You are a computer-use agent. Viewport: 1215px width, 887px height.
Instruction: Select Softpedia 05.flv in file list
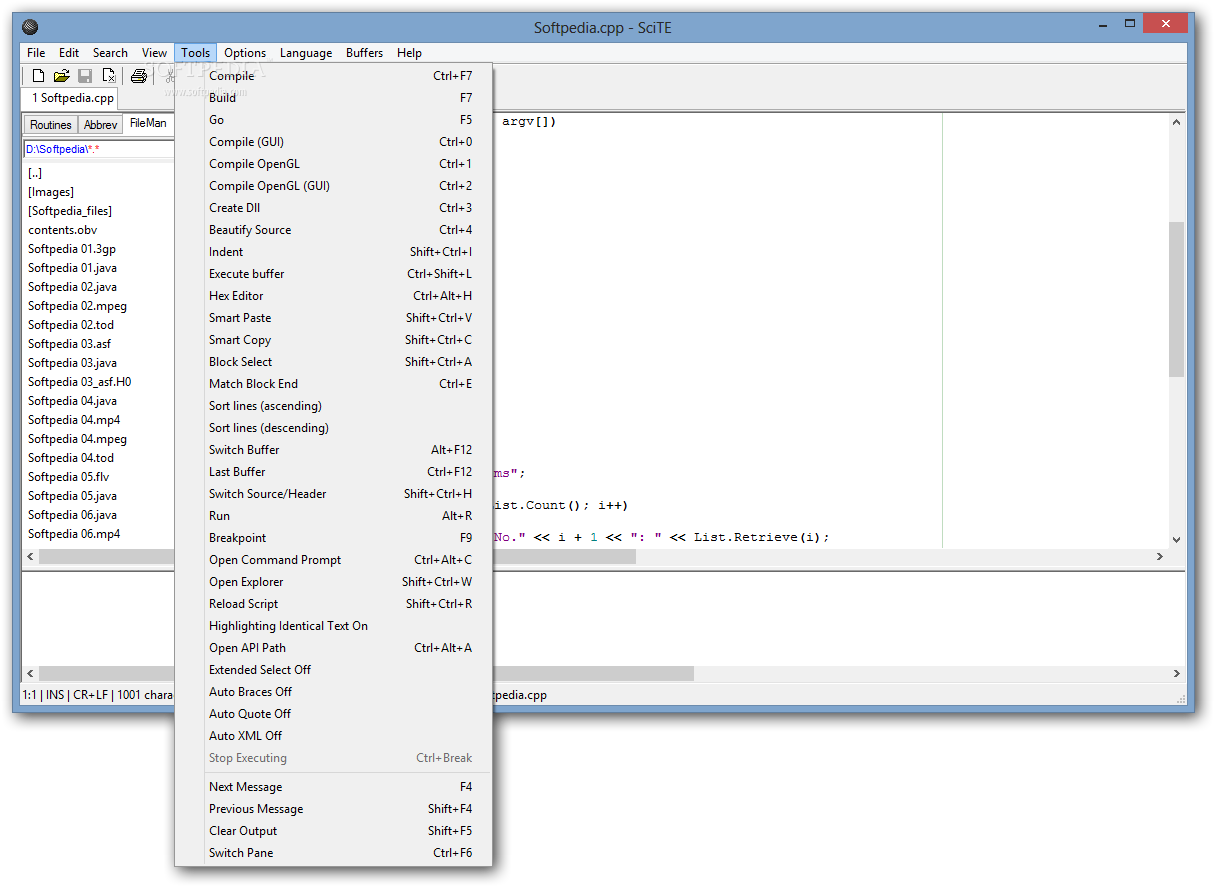coord(68,477)
